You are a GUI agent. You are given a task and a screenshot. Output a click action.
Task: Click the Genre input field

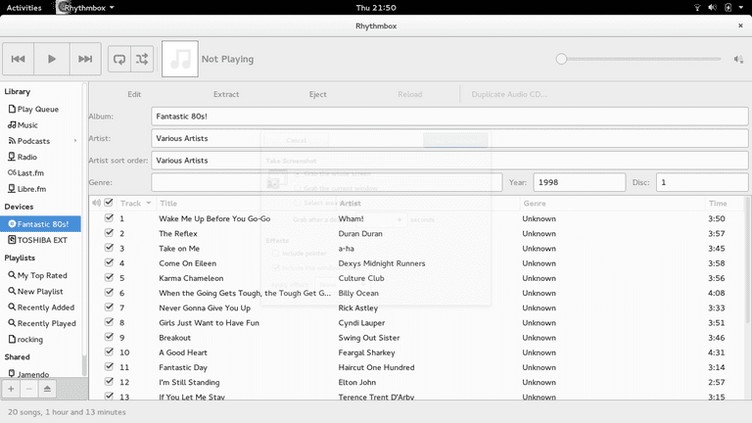[x=327, y=182]
